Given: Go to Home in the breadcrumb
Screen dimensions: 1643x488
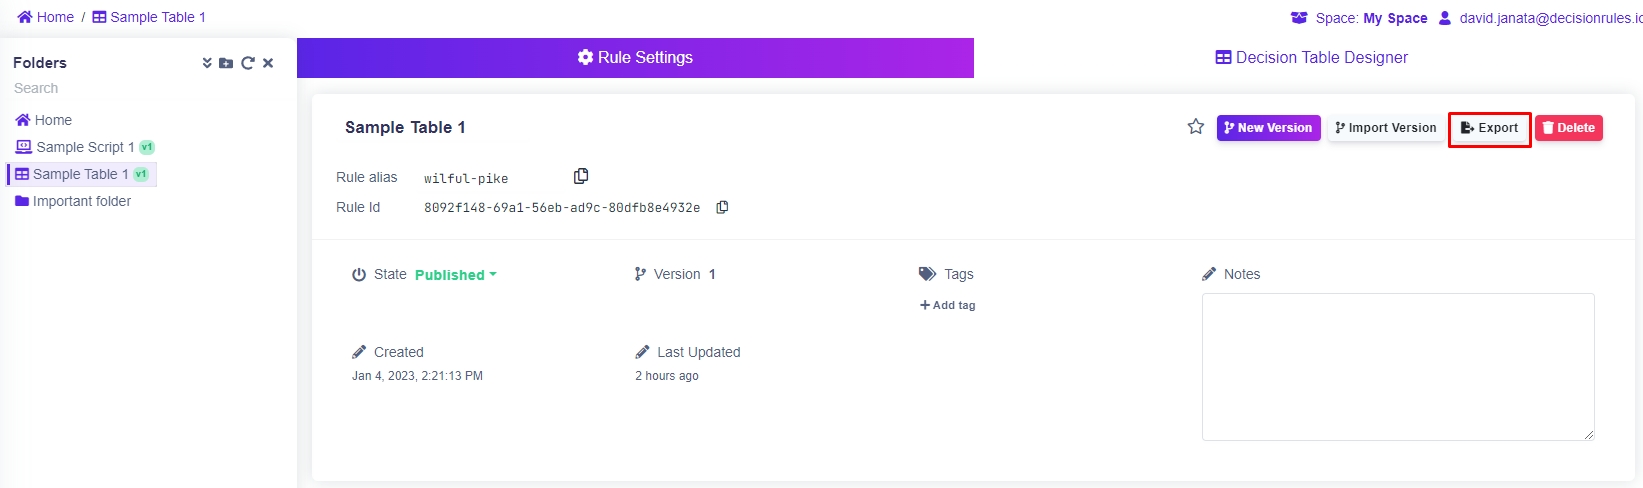Looking at the screenshot, I should tap(46, 17).
